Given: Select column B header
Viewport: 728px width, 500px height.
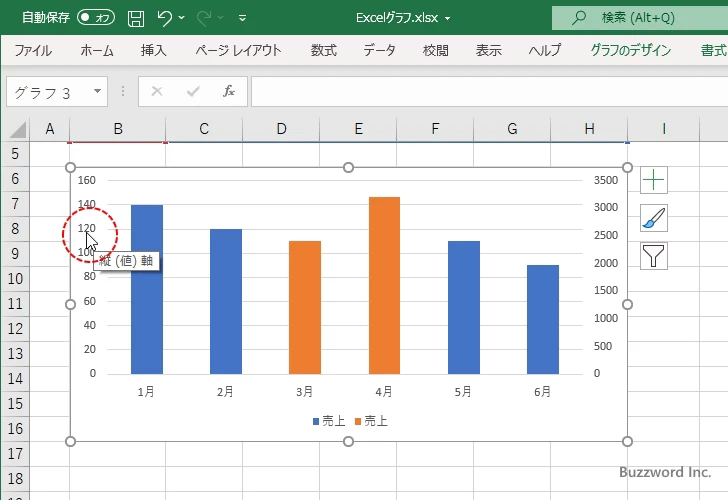Looking at the screenshot, I should (x=118, y=129).
